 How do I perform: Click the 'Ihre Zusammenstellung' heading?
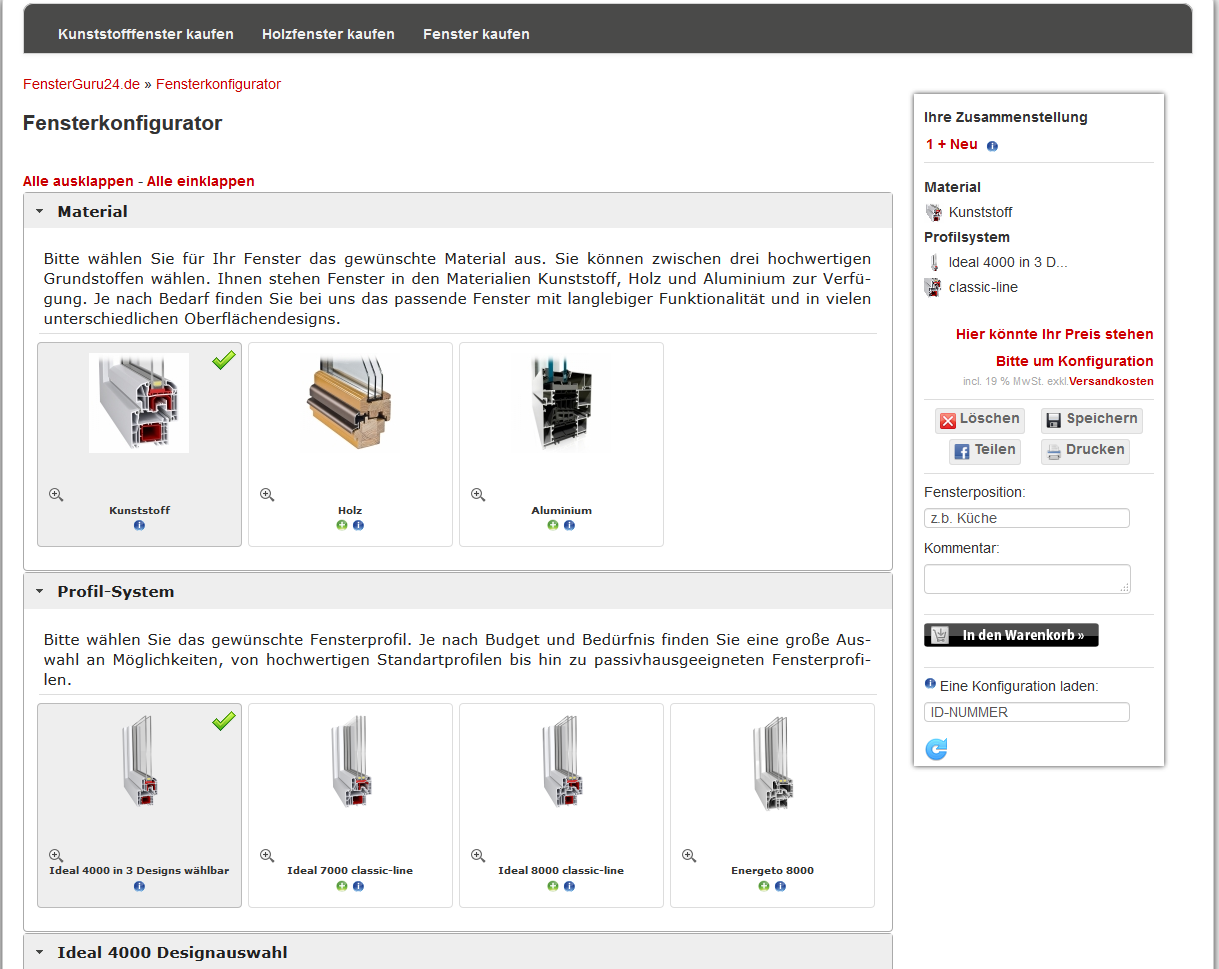pyautogui.click(x=1005, y=117)
